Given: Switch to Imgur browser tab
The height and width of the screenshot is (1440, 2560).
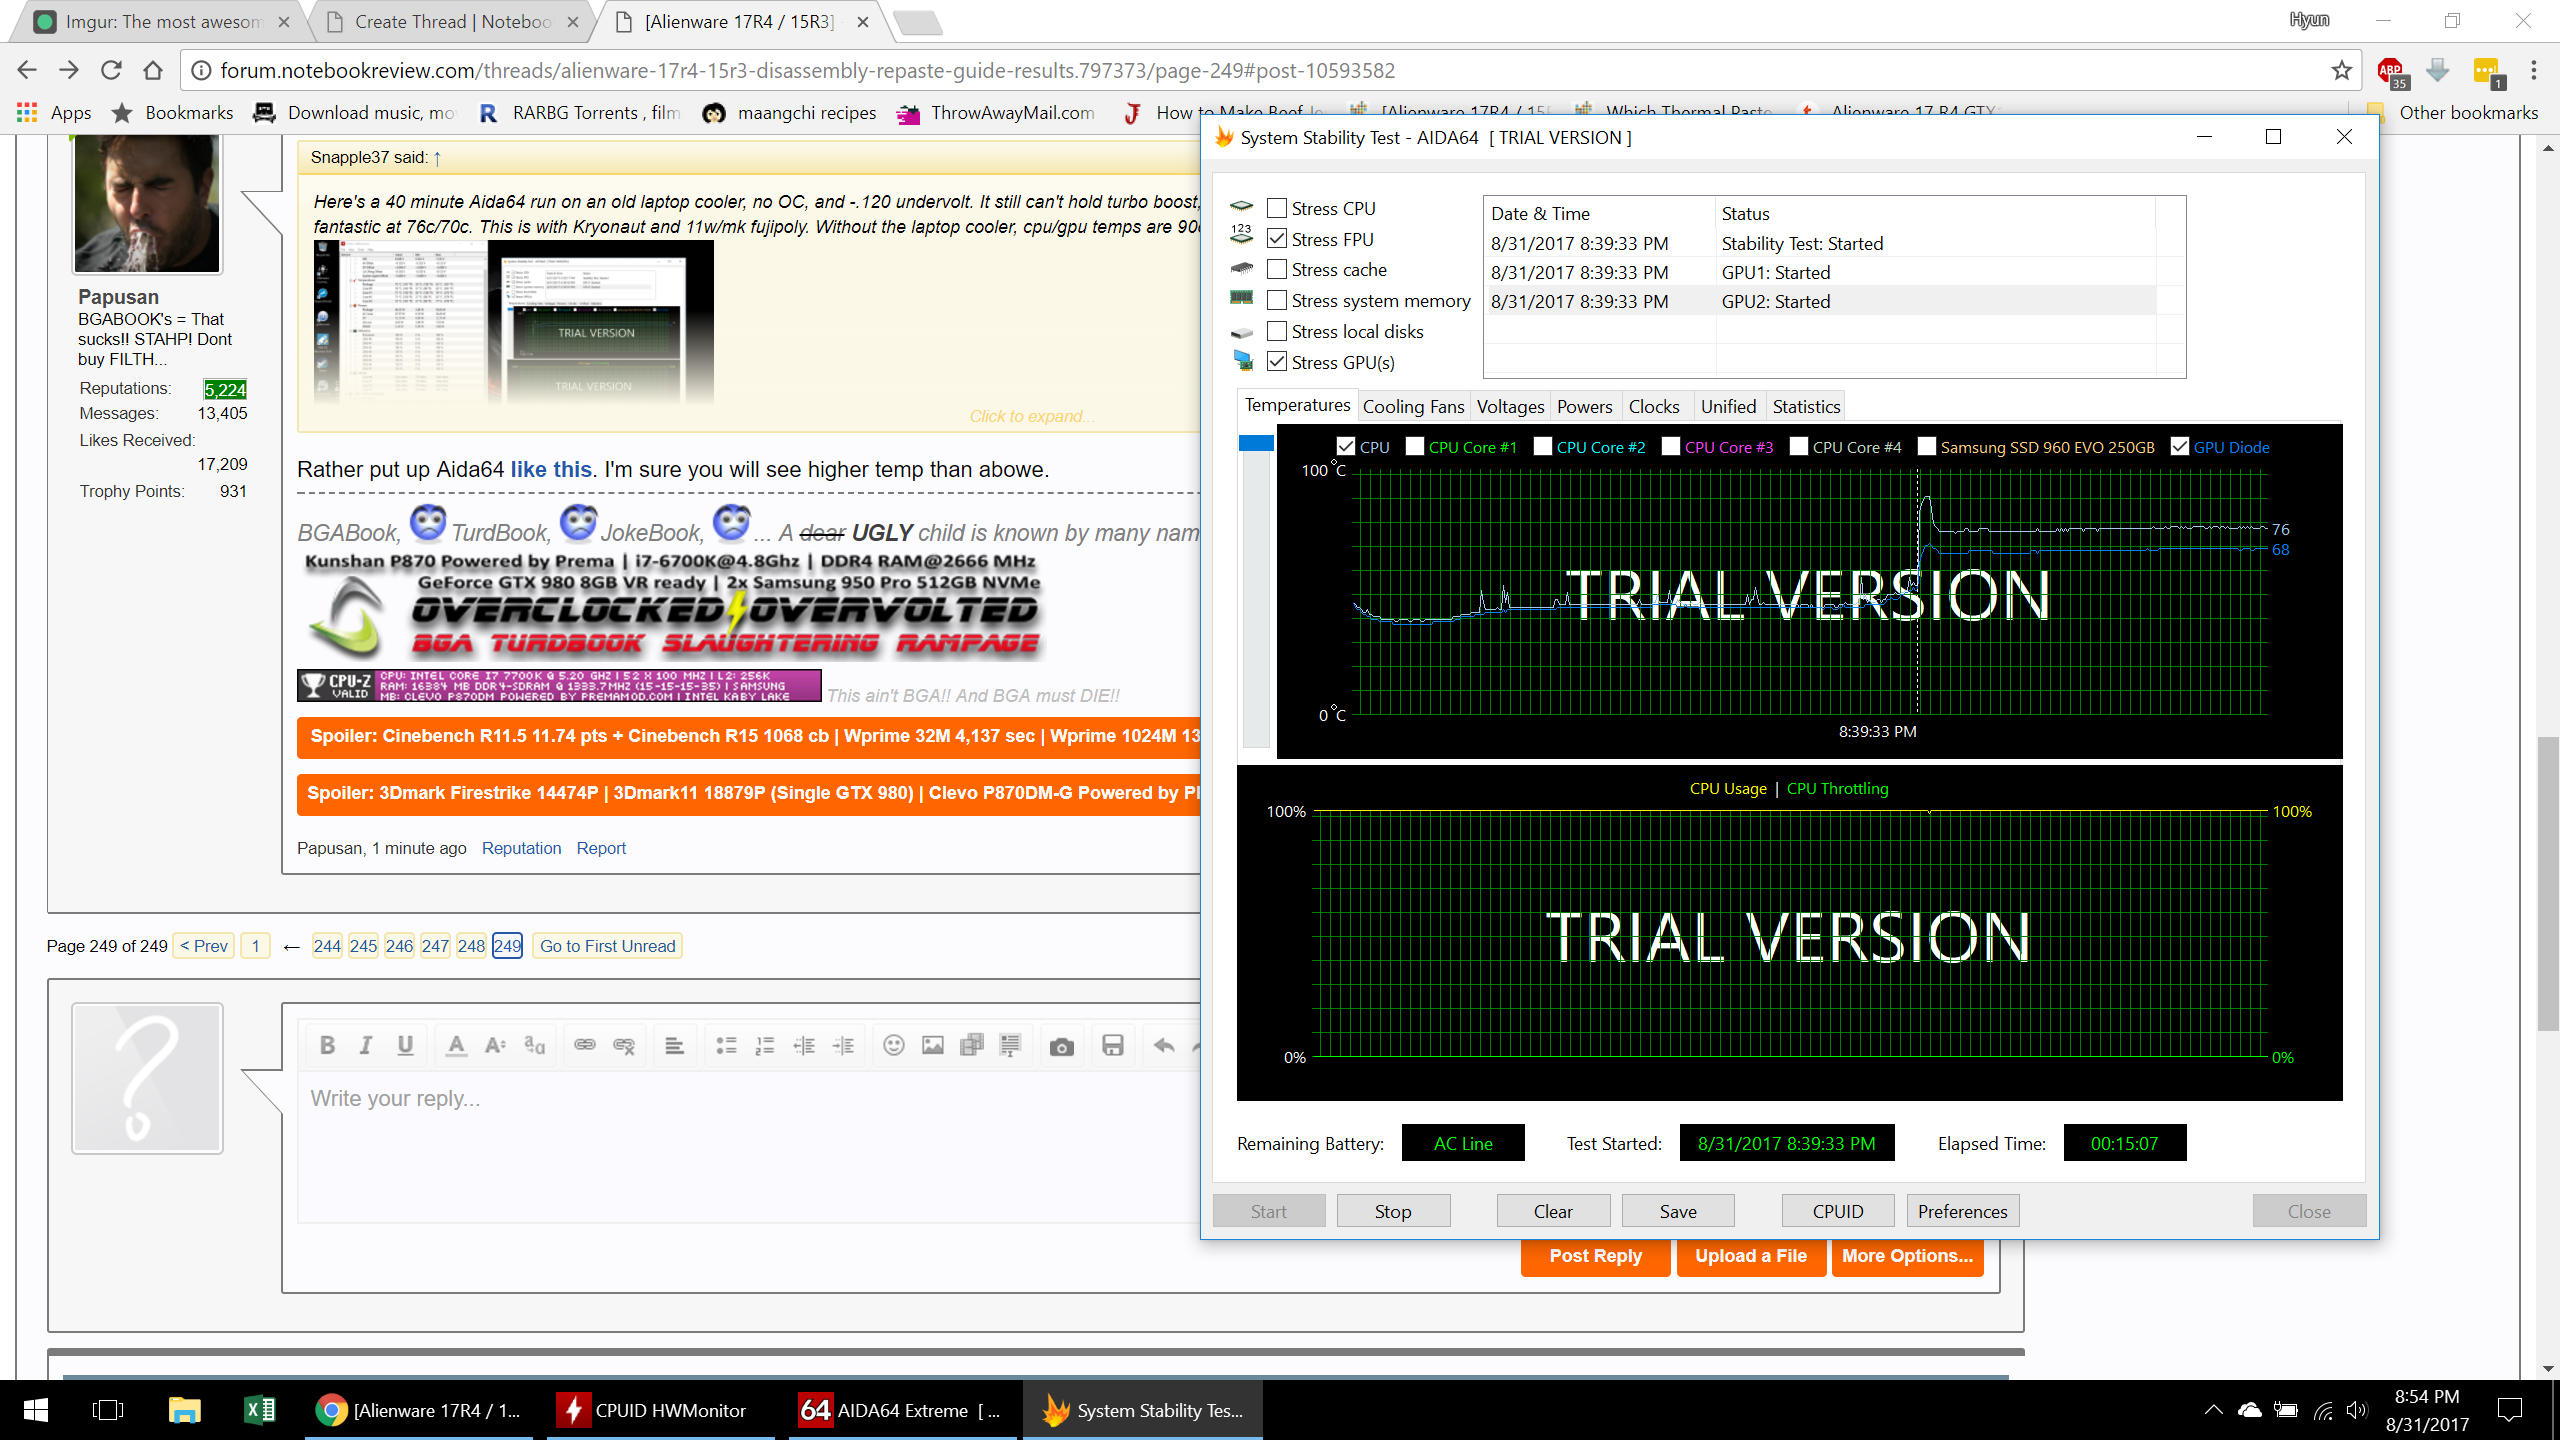Looking at the screenshot, I should (x=160, y=22).
